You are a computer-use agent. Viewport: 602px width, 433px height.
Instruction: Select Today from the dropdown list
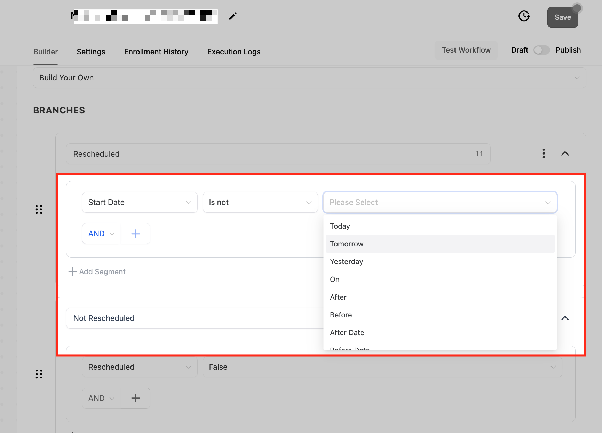(440, 226)
